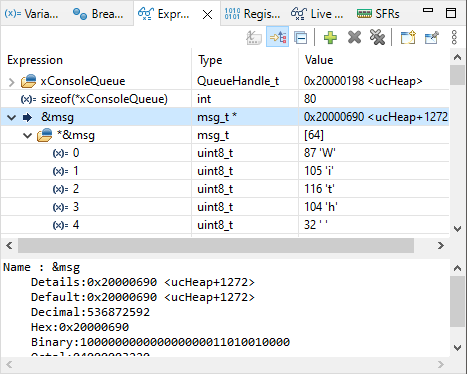Remove all expressions with double X icon

pyautogui.click(x=377, y=37)
